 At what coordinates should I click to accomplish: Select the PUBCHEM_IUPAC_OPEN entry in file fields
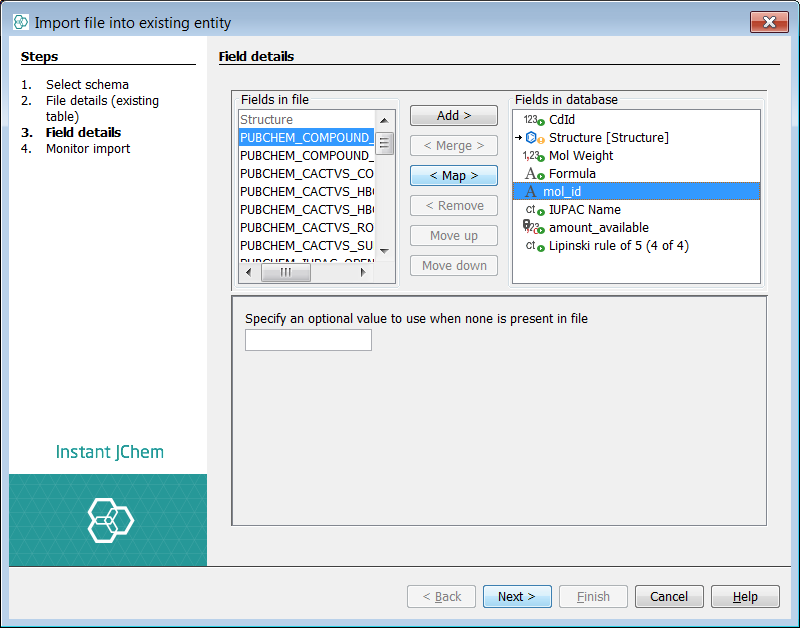pyautogui.click(x=306, y=259)
